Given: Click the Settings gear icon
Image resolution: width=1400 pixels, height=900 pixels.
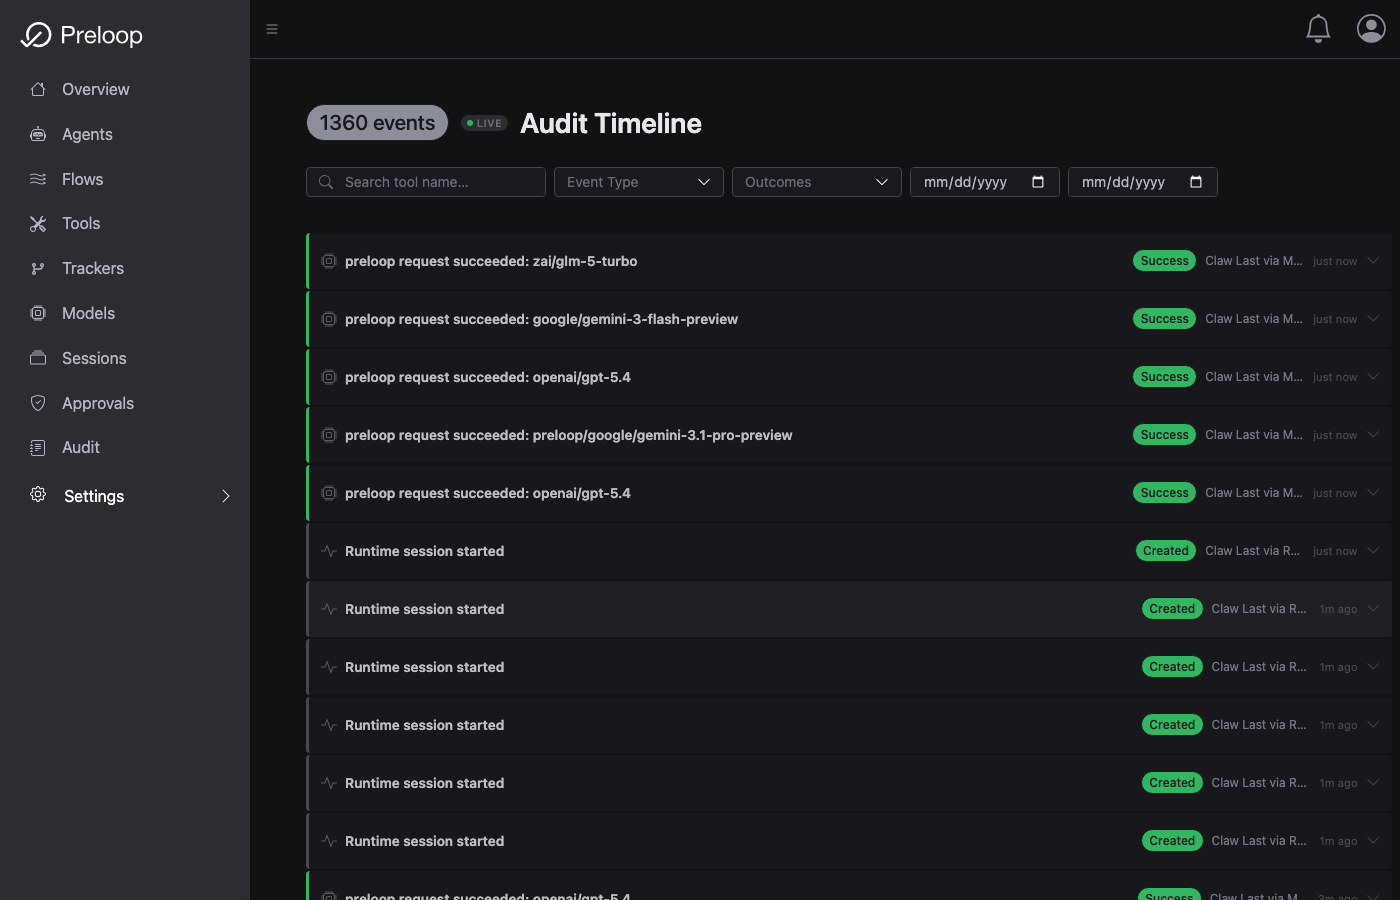Looking at the screenshot, I should [38, 494].
